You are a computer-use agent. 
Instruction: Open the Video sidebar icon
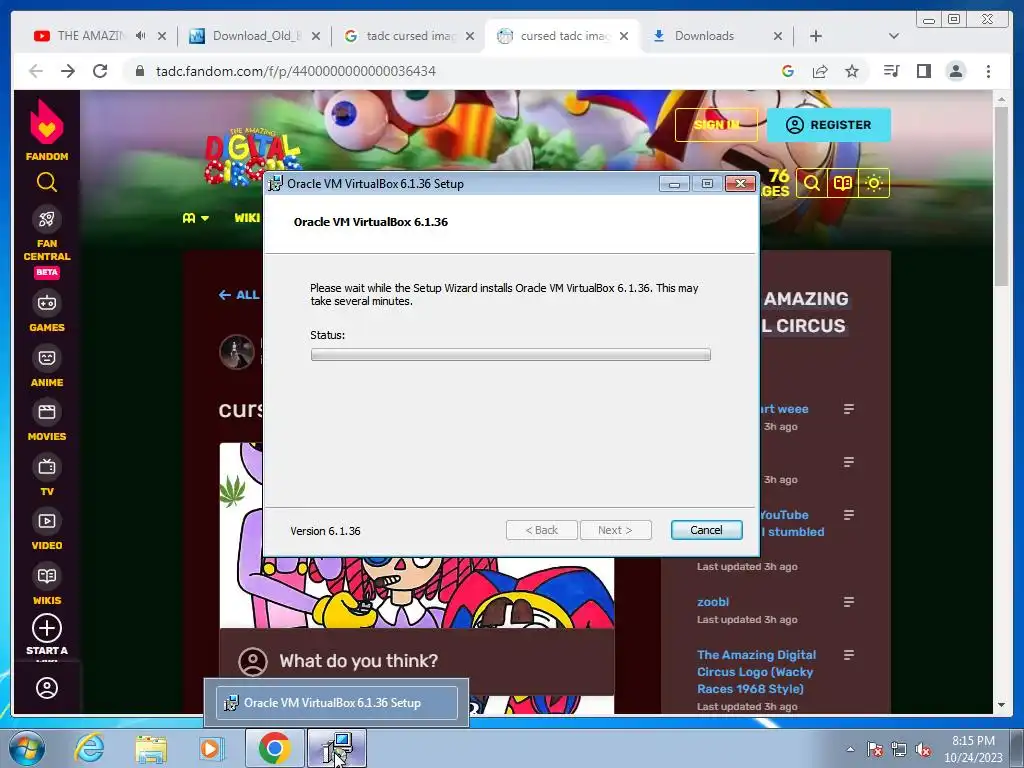pyautogui.click(x=46, y=521)
